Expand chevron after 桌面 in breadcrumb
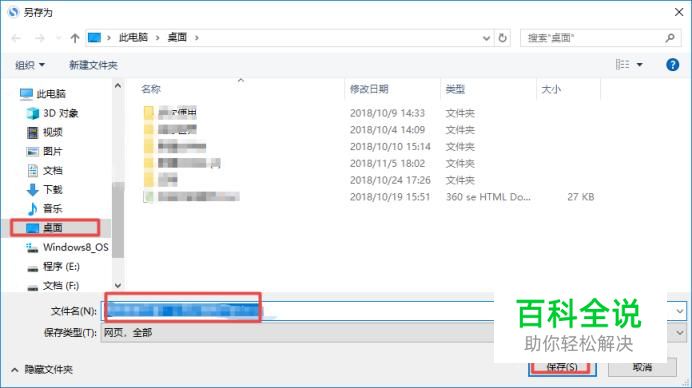 [x=197, y=38]
